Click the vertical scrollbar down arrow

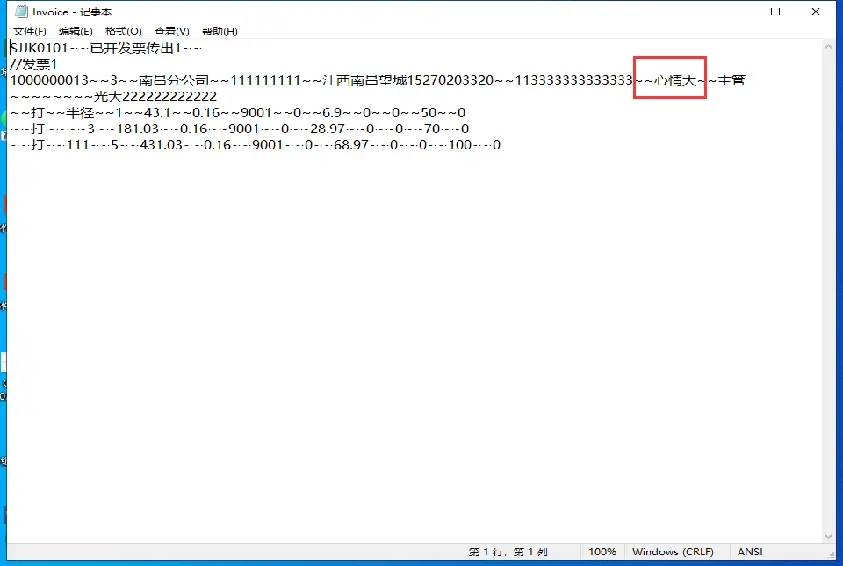point(828,536)
